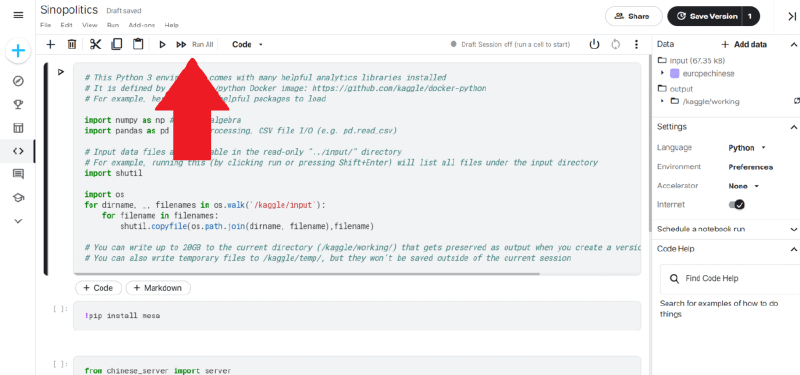Screen dimensions: 800x375
Task: Run the first cell via its gutter play icon
Action: tap(61, 72)
